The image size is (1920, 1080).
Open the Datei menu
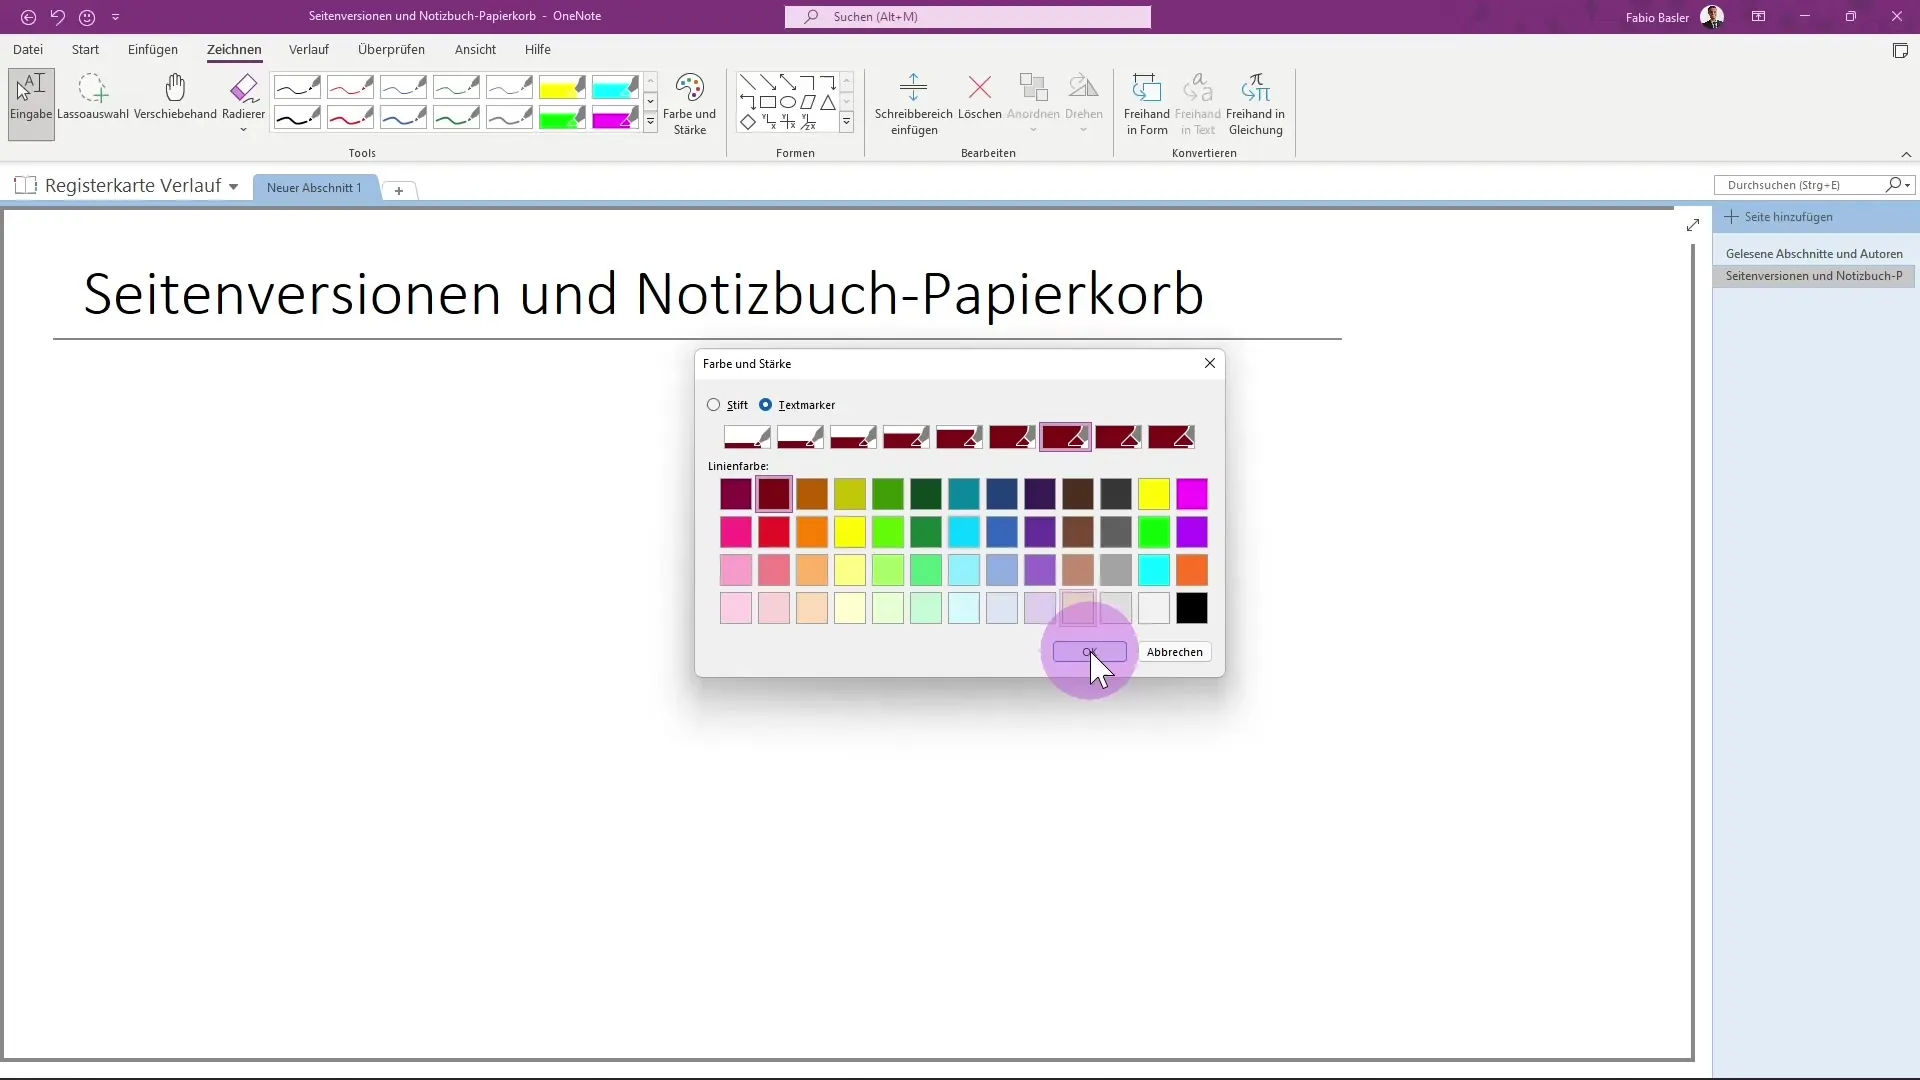pos(28,49)
